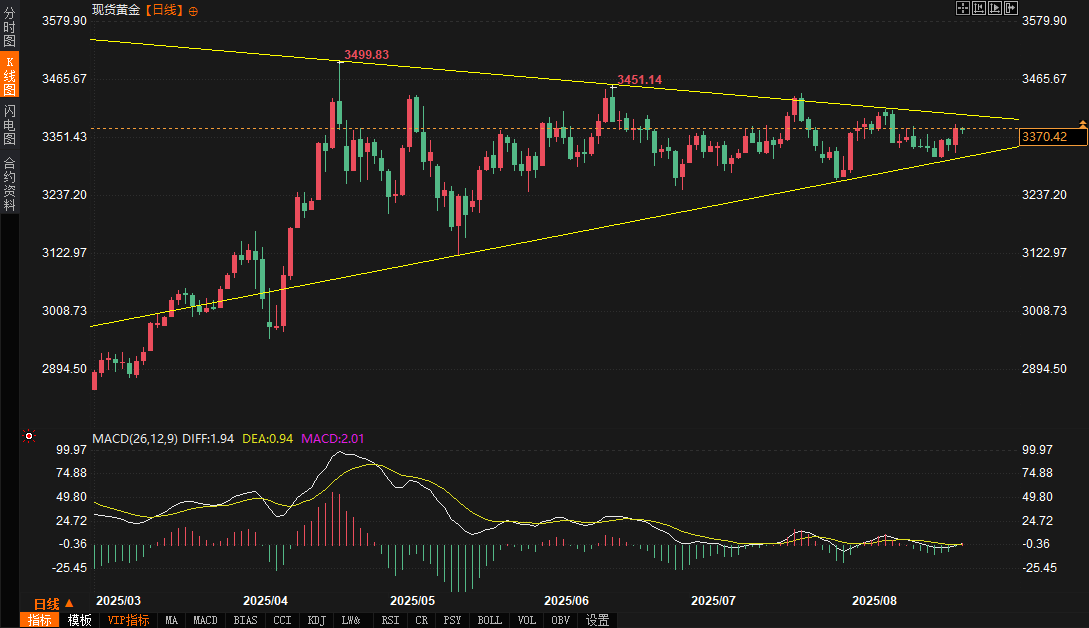Click the 【日线】 period label in the title
This screenshot has width=1089, height=628.
pyautogui.click(x=164, y=10)
